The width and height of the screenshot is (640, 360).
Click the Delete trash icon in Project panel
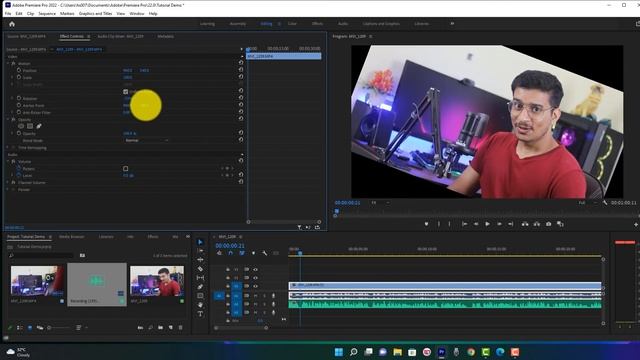pyautogui.click(x=180, y=328)
